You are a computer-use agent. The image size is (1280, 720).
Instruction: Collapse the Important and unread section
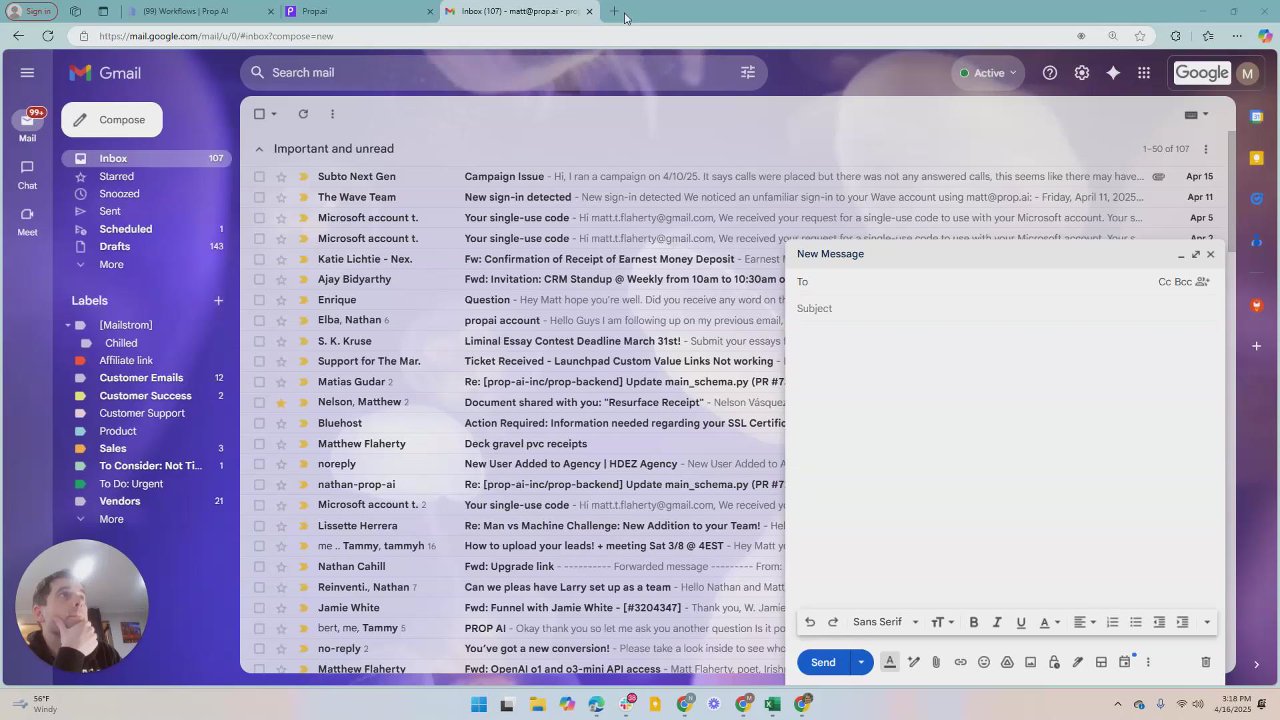tap(259, 149)
